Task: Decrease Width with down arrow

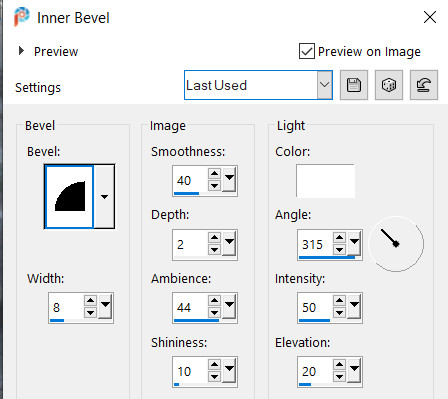Action: pos(90,313)
